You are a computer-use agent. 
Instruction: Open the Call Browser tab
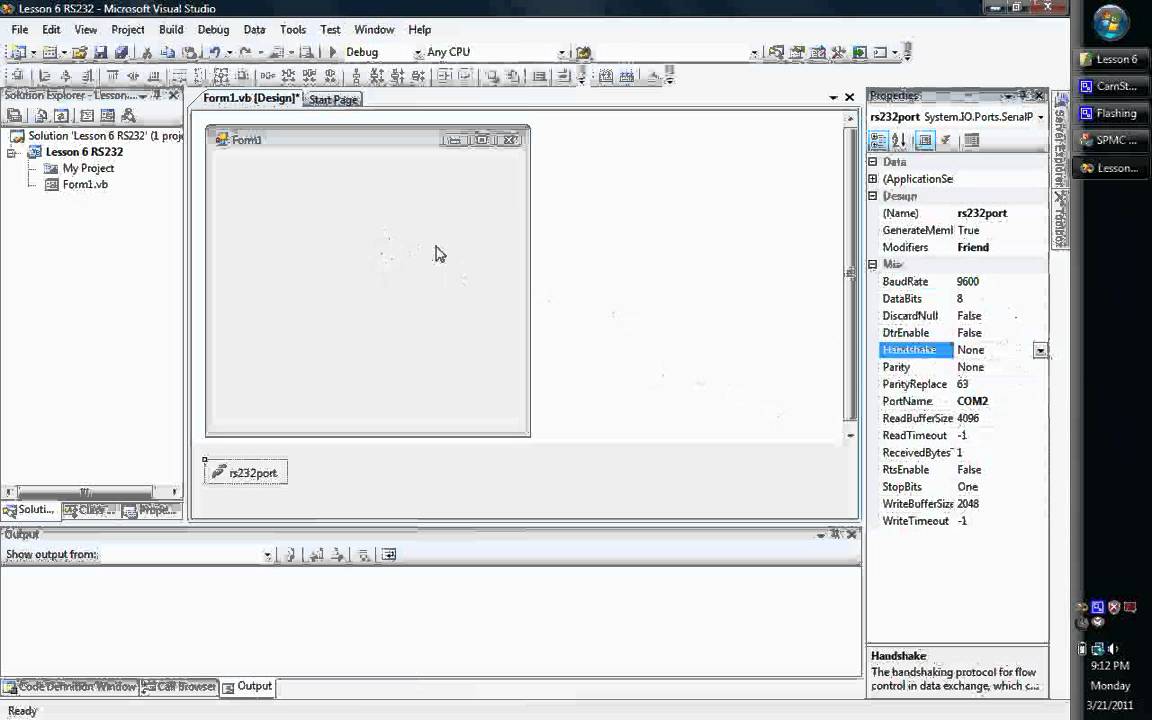[179, 687]
